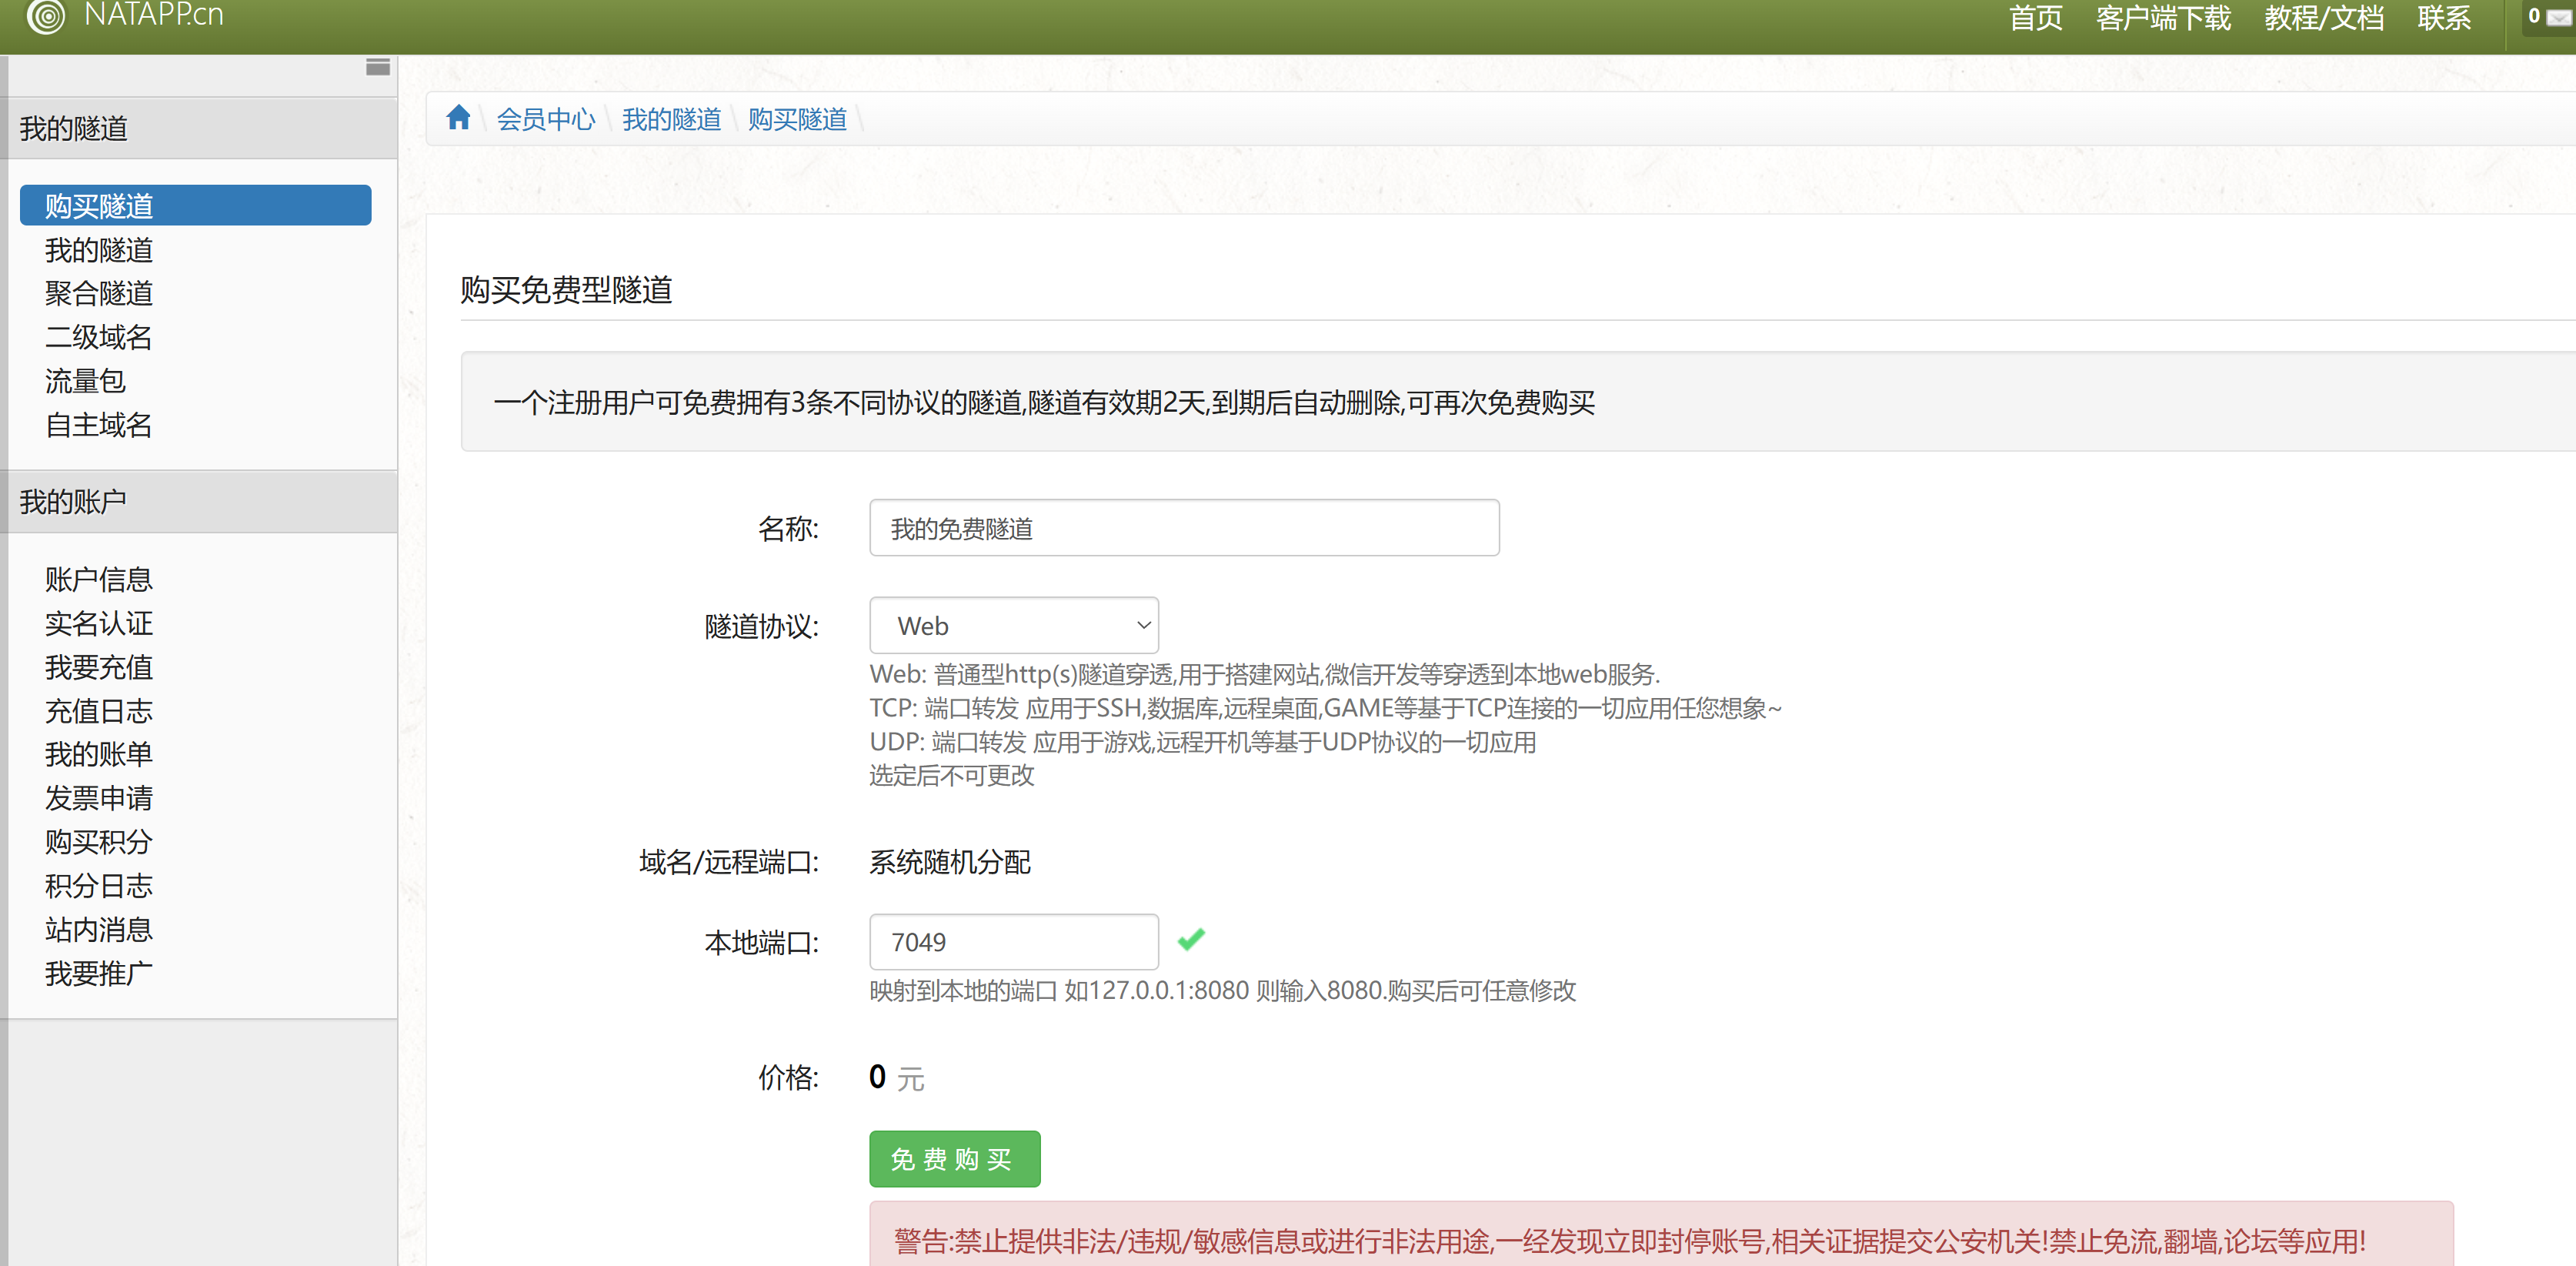Open 我要充值 in sidebar
This screenshot has width=2576, height=1266.
coord(99,667)
